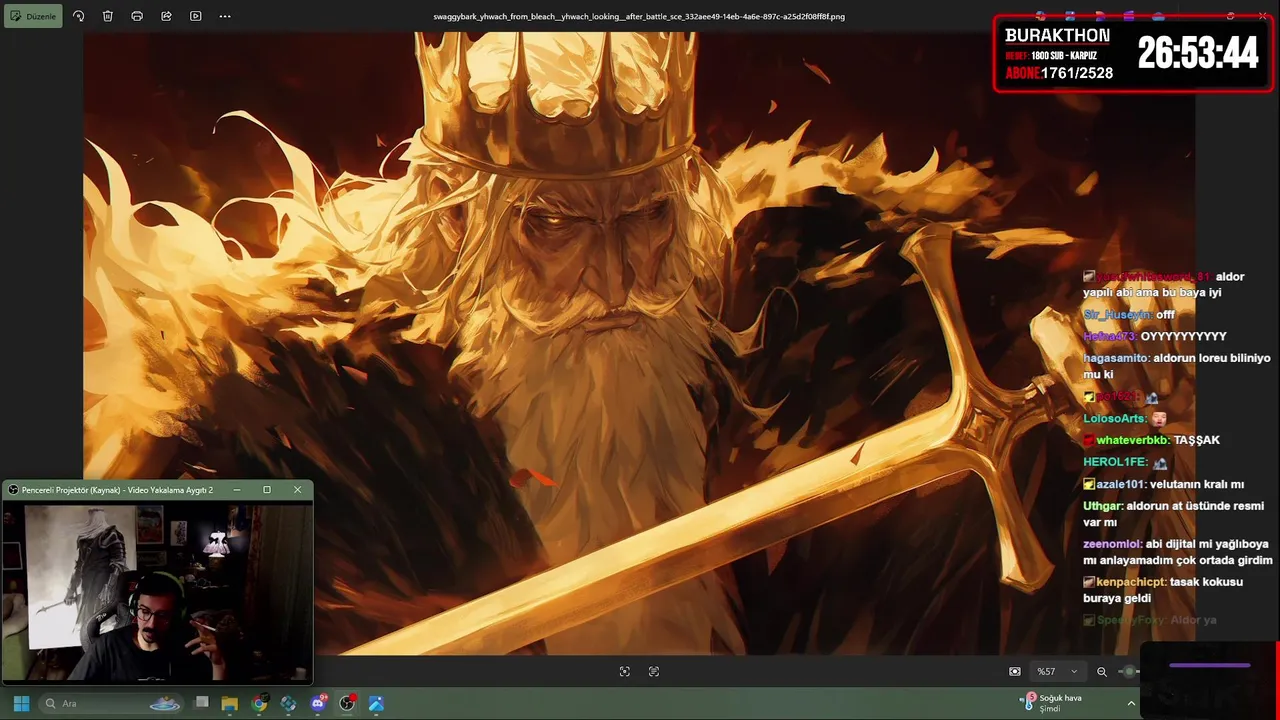Click the 26:53:44 timer in overlay
1280x720 pixels.
(1198, 53)
